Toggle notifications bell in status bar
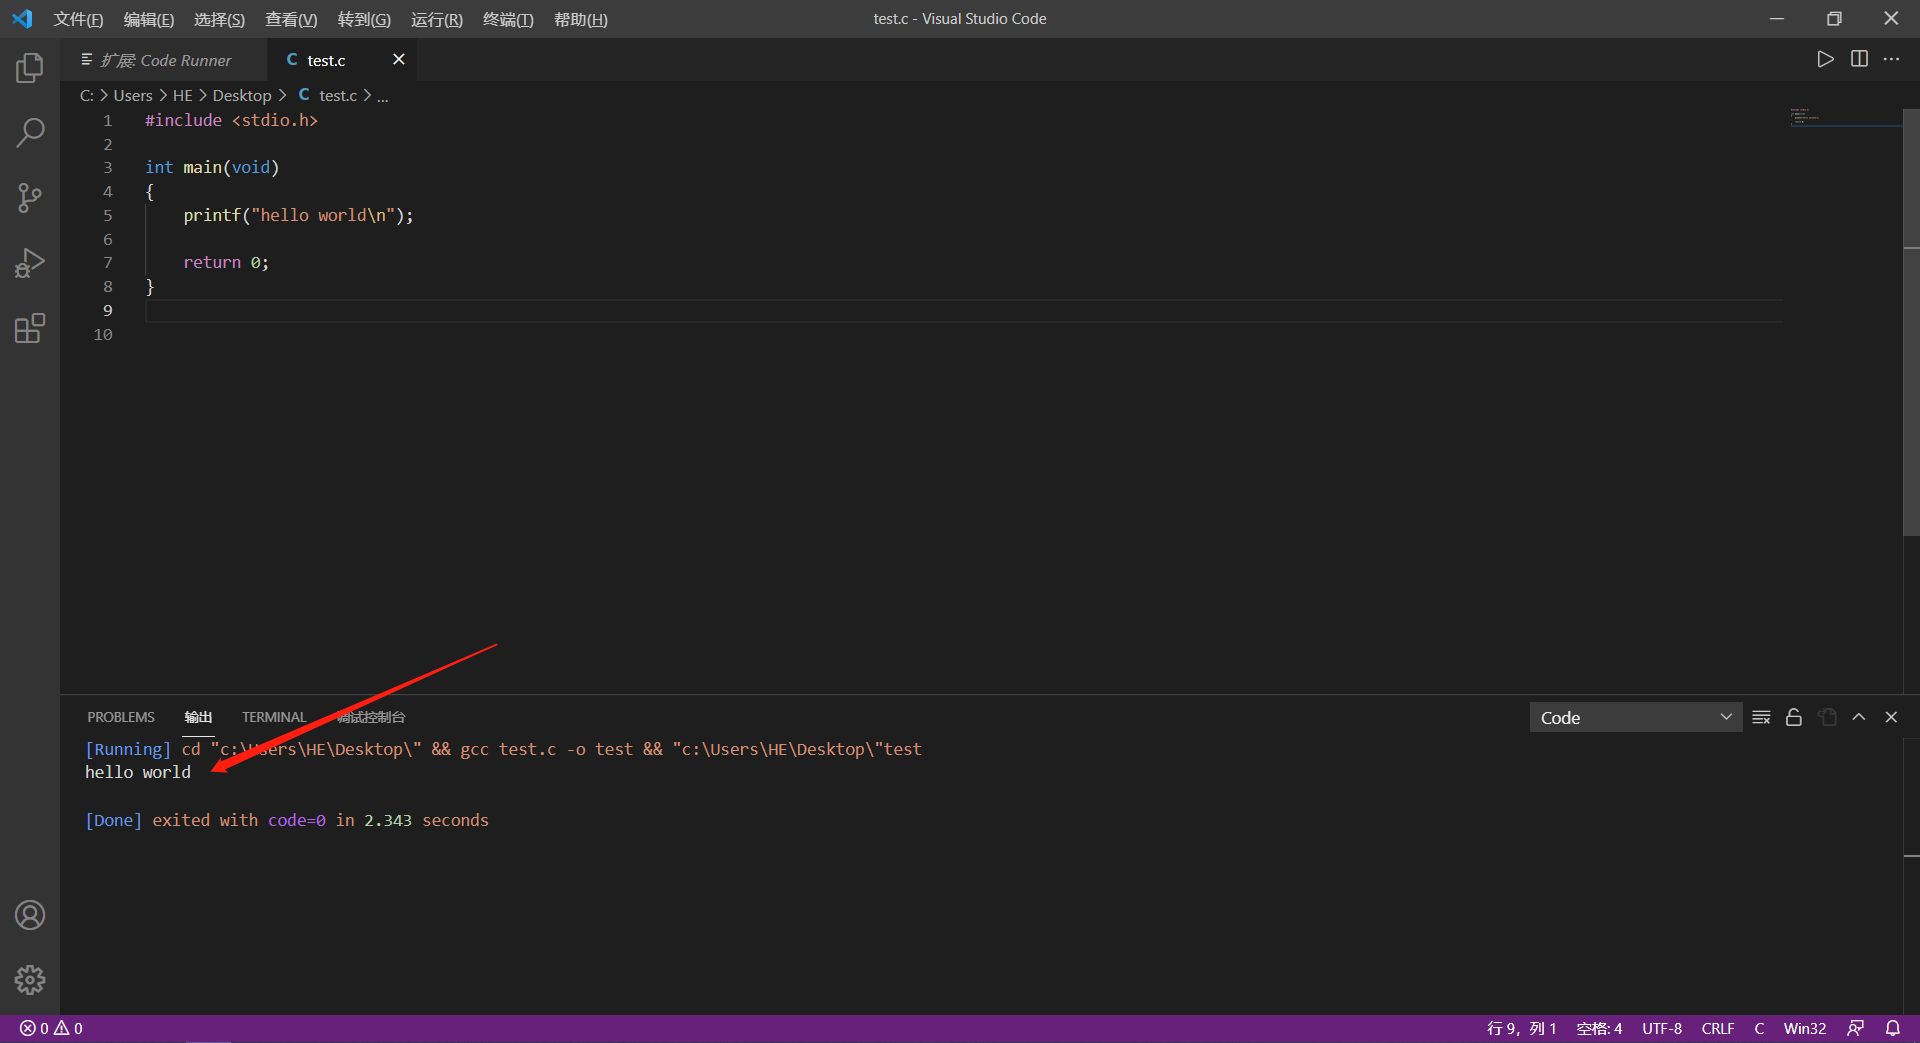Screen dimensions: 1920x1043 [1893, 1028]
